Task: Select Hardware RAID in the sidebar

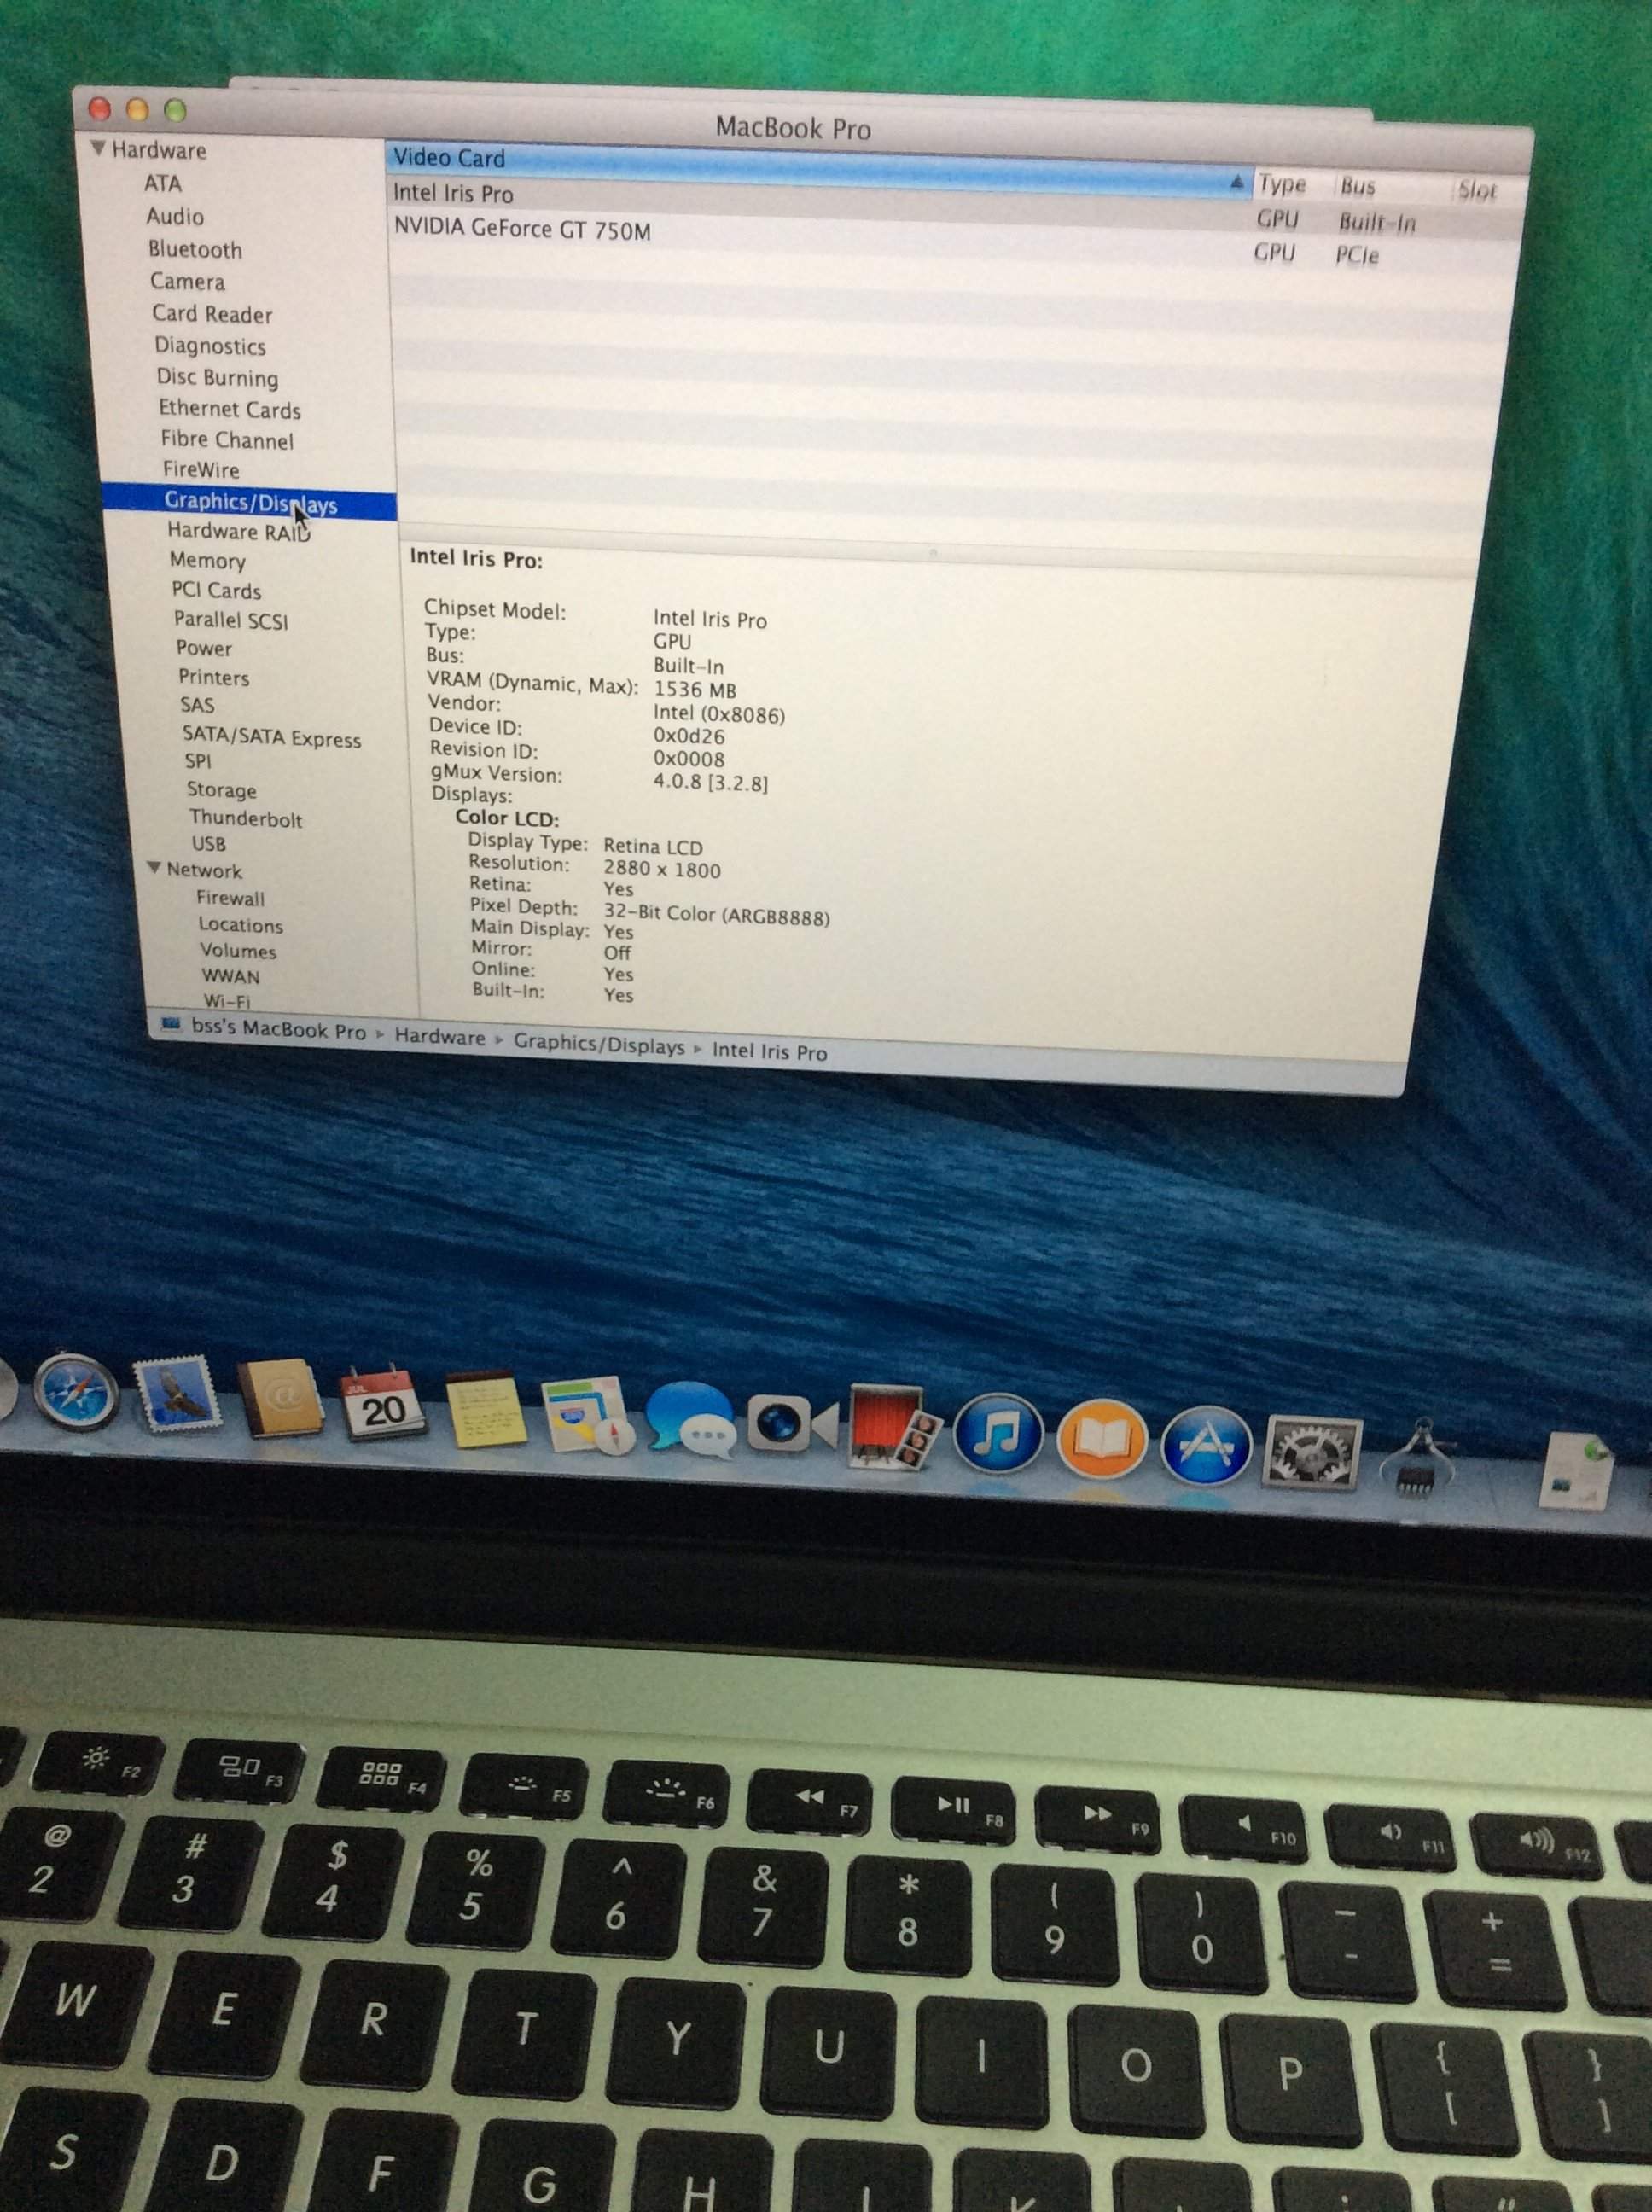Action: click(239, 532)
